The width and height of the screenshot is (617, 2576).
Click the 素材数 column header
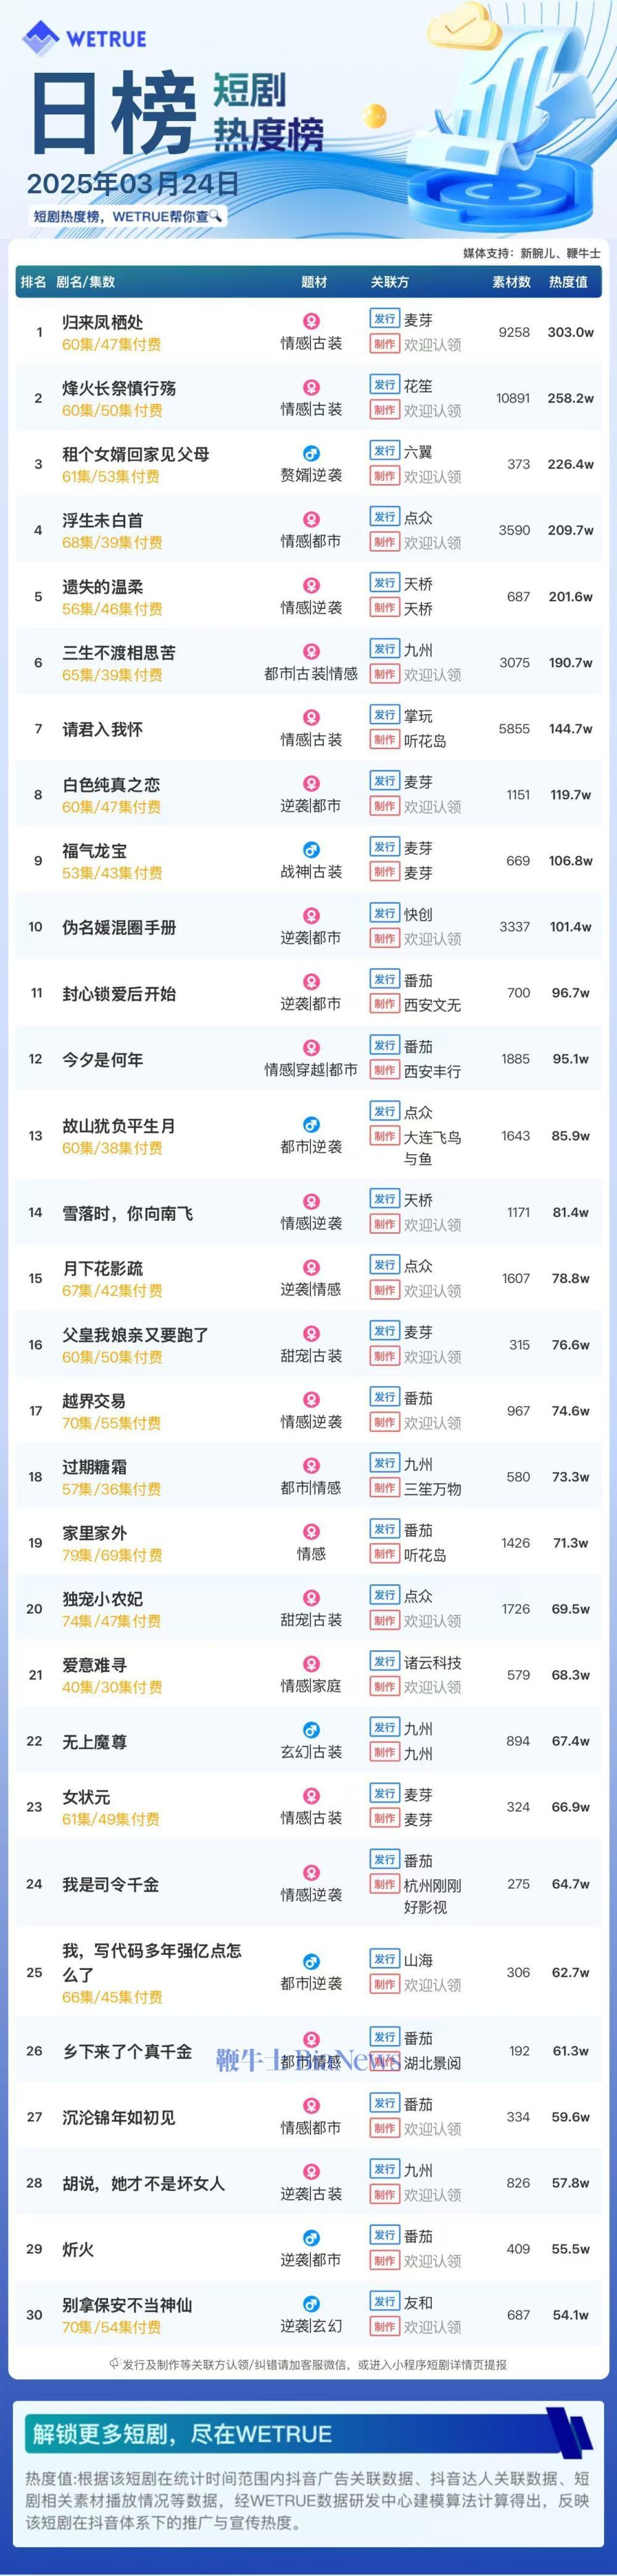(511, 282)
